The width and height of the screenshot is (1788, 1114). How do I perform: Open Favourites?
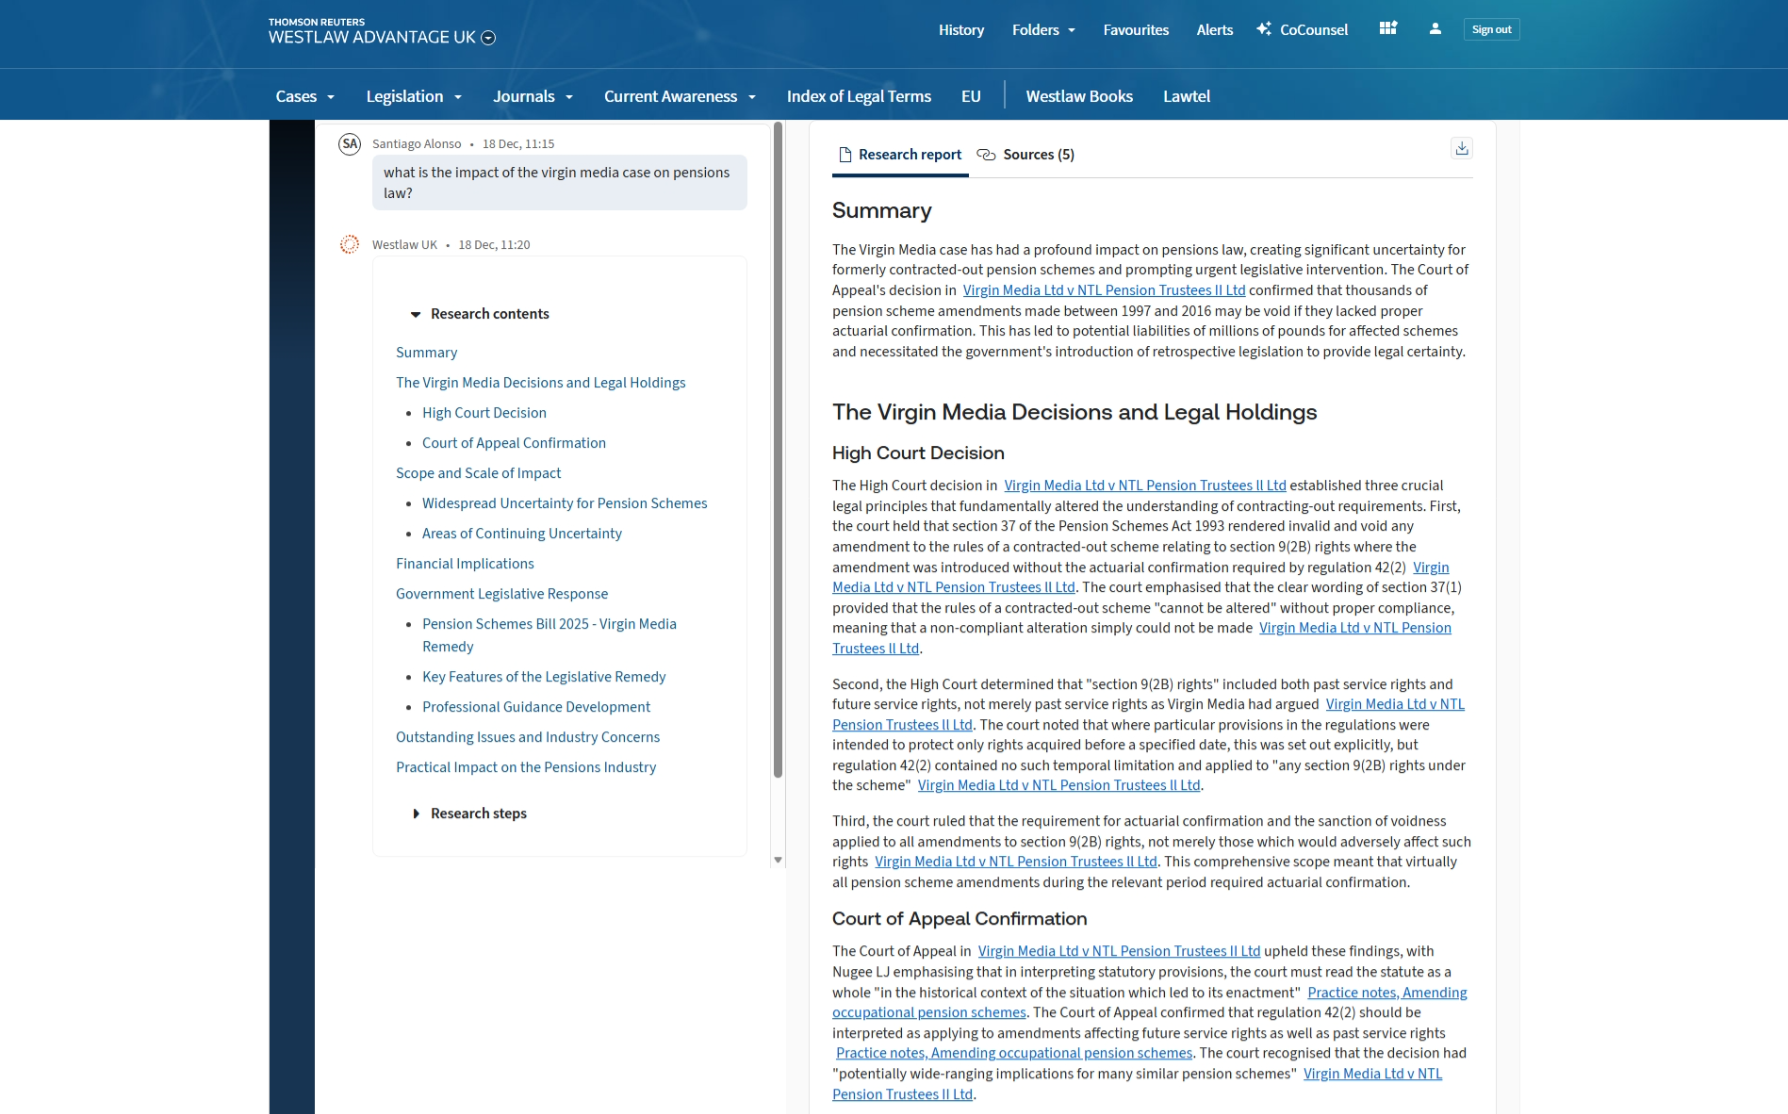[1136, 30]
